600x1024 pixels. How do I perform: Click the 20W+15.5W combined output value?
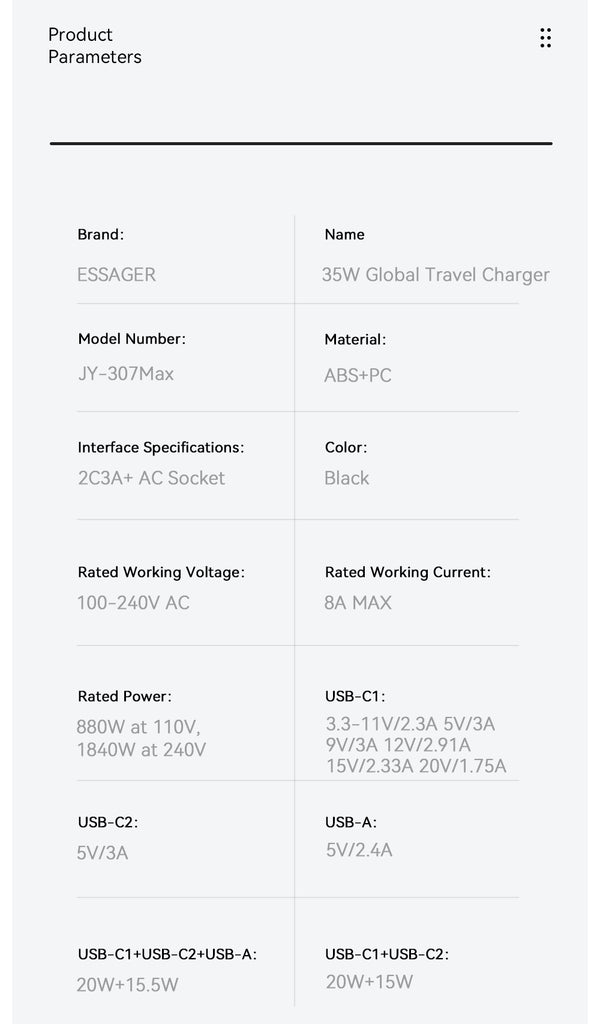(127, 984)
